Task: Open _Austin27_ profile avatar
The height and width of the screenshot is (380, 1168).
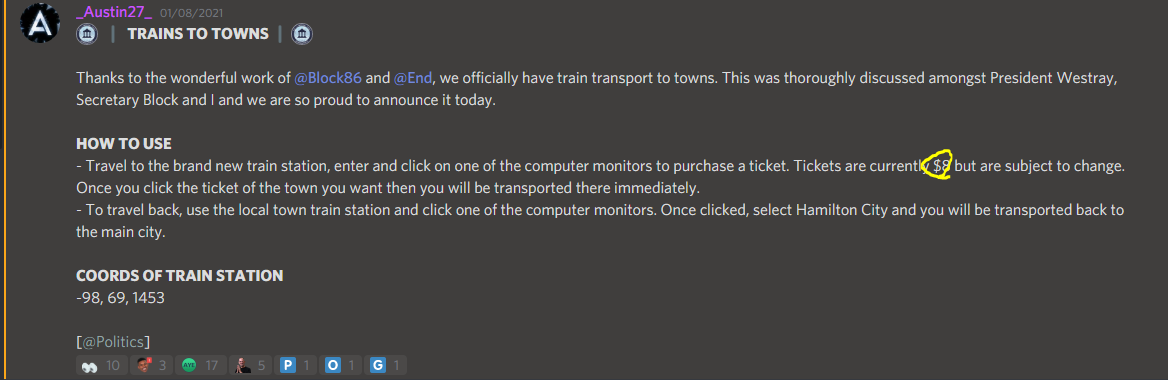Action: coord(39,24)
